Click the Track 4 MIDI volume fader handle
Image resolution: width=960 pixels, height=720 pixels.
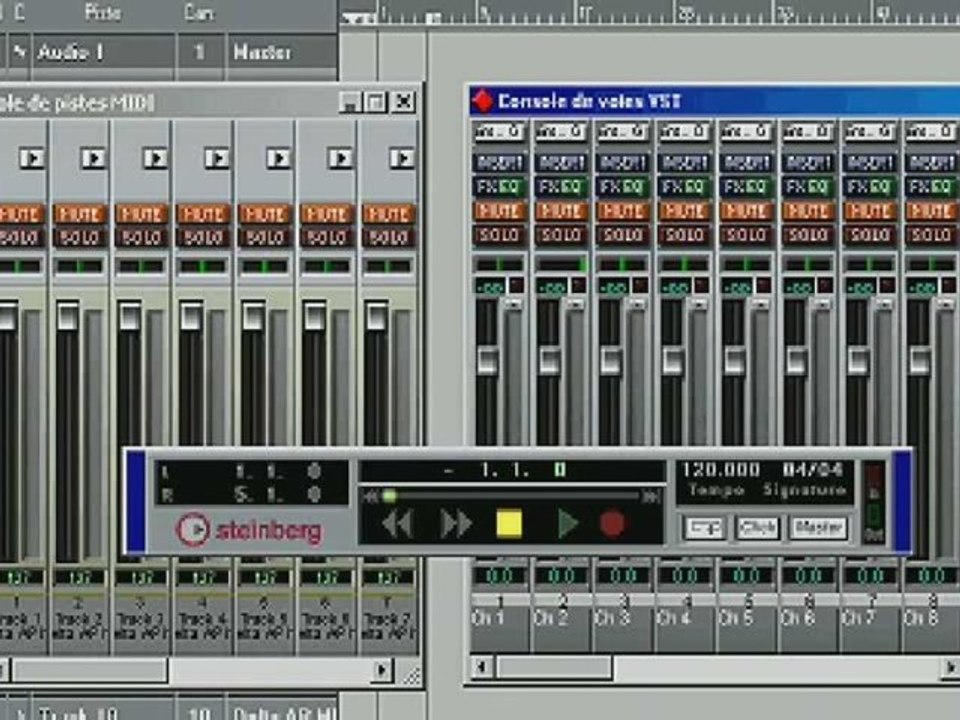192,316
